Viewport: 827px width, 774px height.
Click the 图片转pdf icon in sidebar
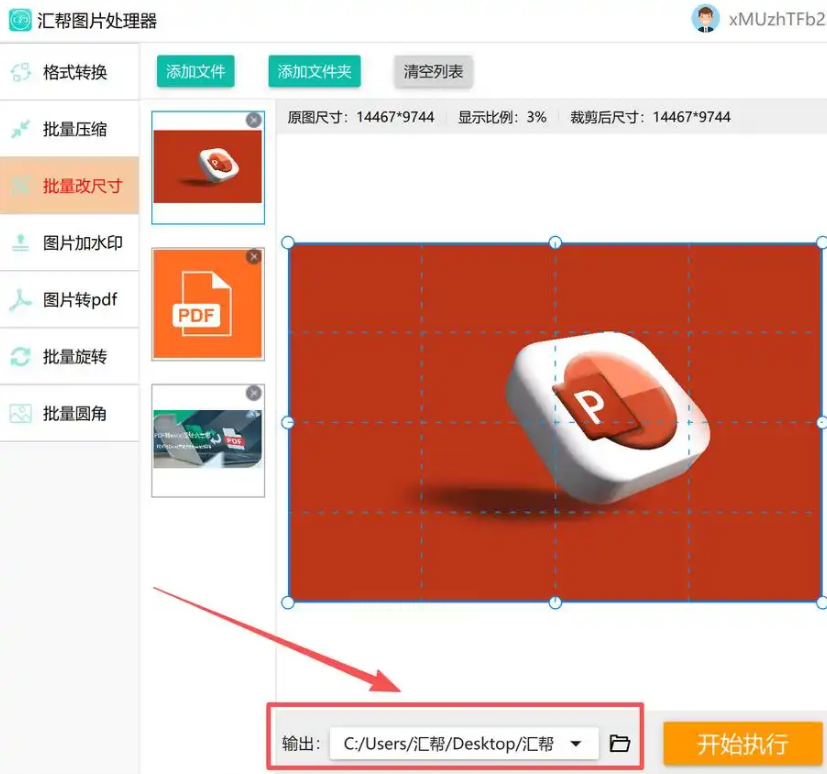[x=21, y=299]
